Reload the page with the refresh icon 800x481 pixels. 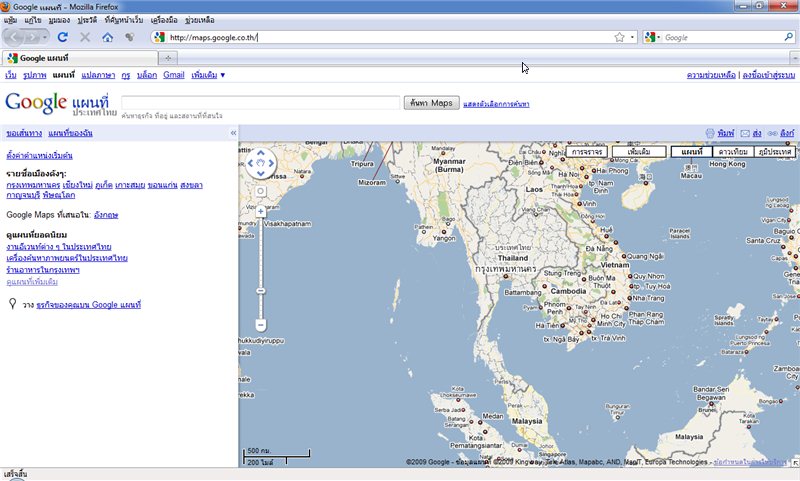(63, 37)
